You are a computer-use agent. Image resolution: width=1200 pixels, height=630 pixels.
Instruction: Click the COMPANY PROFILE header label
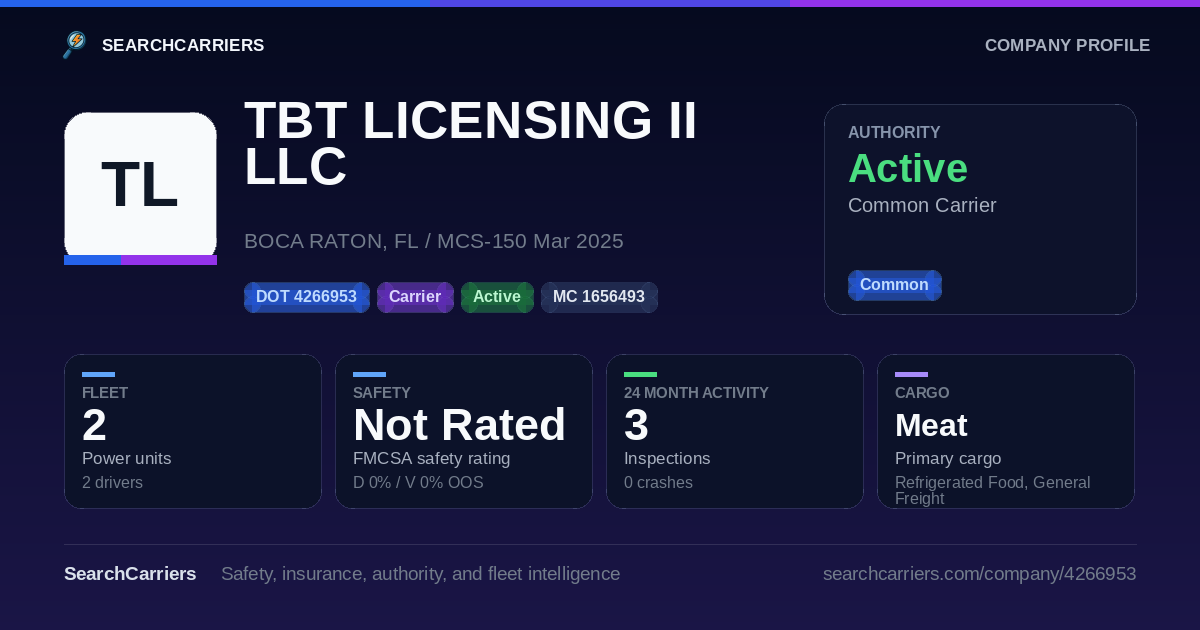point(1067,45)
